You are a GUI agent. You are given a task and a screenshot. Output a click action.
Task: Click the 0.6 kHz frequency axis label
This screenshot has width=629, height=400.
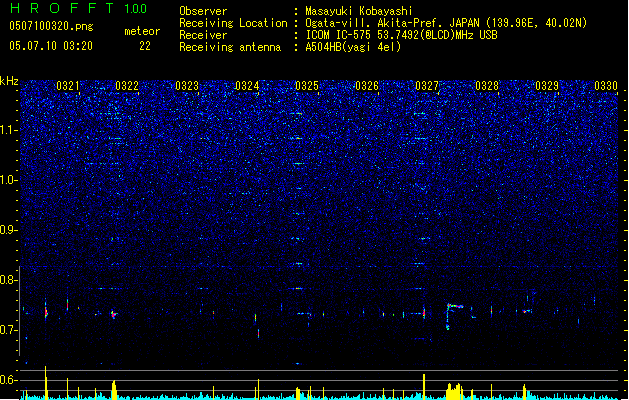pos(8,380)
